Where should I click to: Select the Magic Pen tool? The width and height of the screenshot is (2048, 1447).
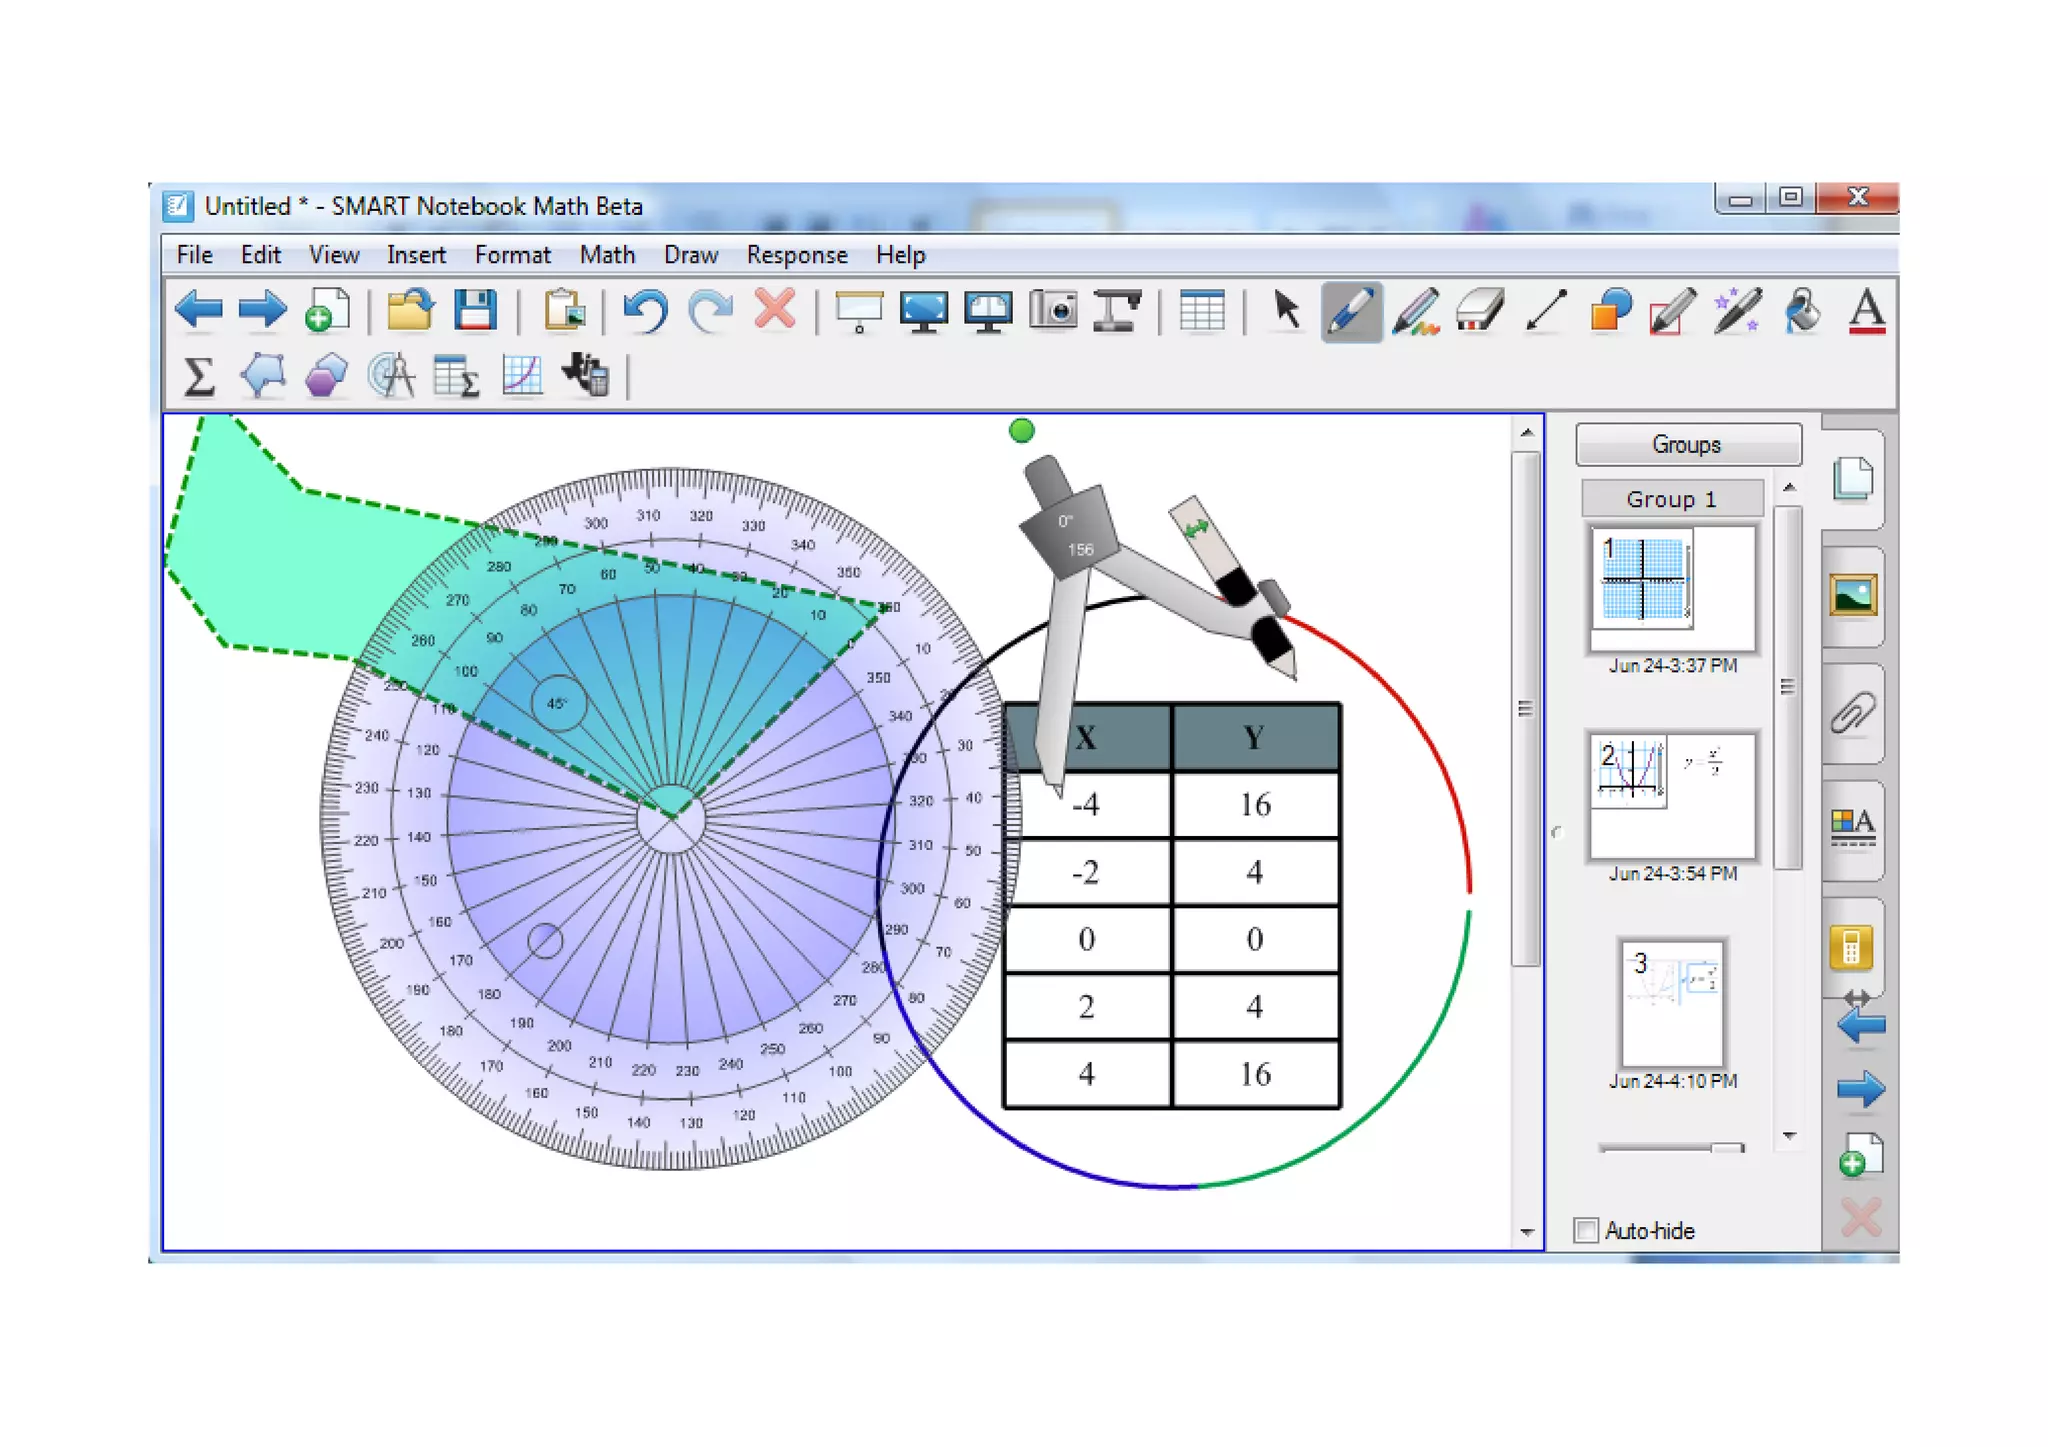click(1738, 311)
